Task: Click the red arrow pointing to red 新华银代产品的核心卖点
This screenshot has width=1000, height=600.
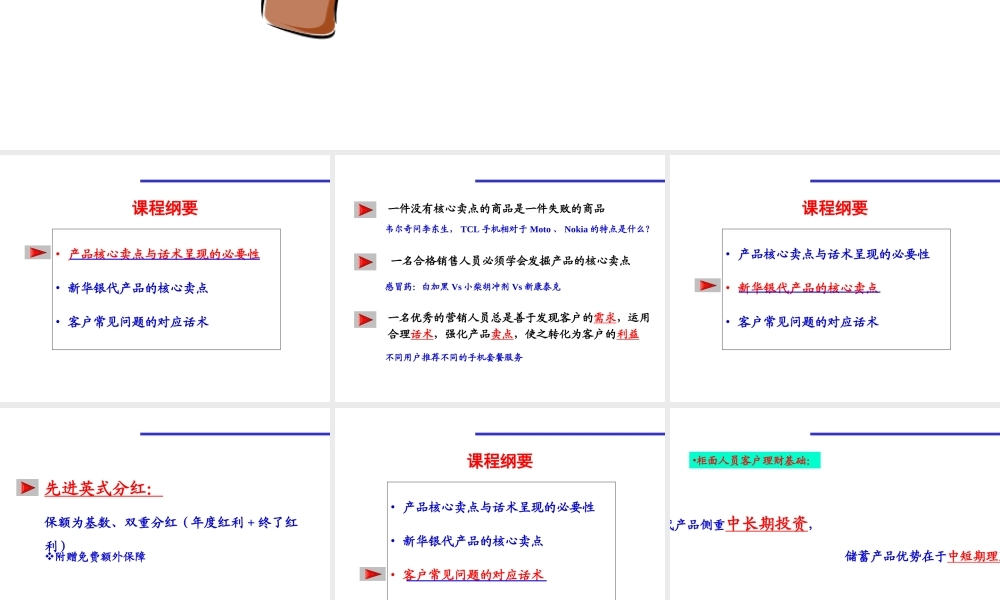Action: 707,285
